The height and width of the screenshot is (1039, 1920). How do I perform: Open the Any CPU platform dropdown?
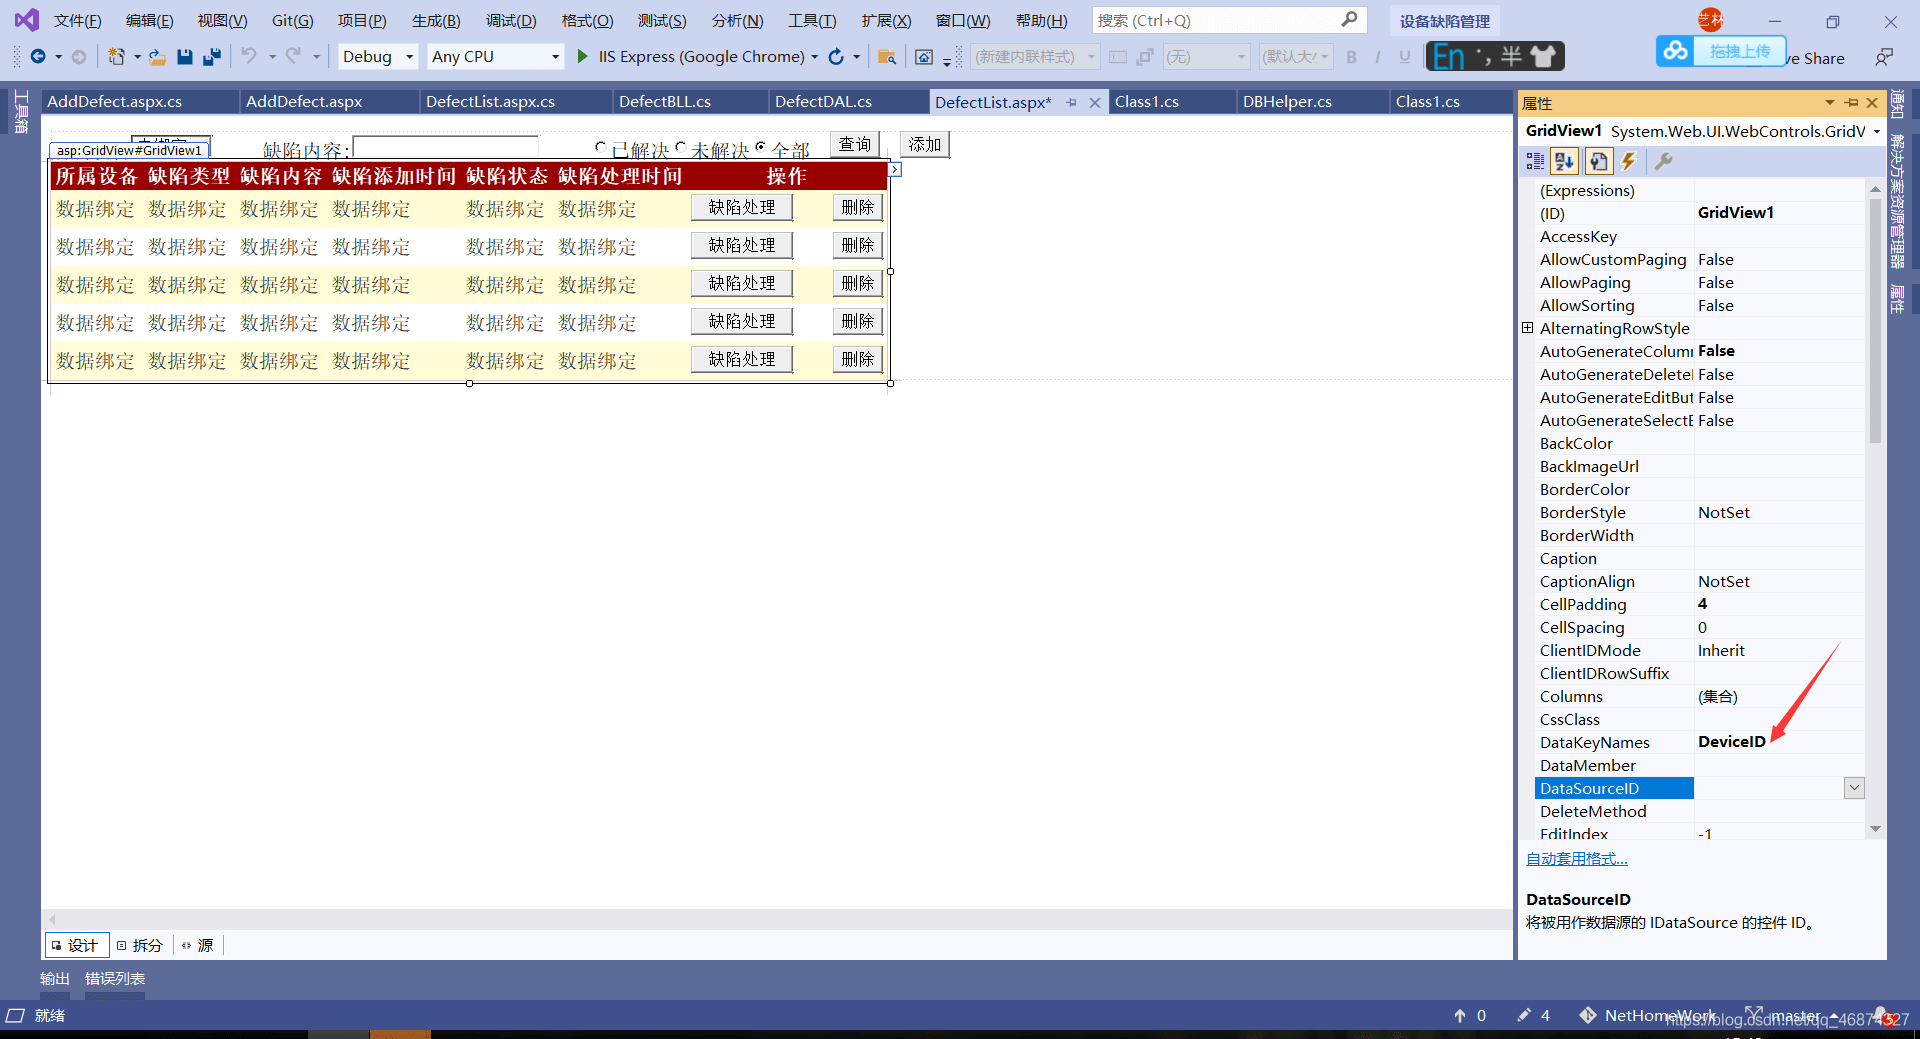pyautogui.click(x=495, y=57)
